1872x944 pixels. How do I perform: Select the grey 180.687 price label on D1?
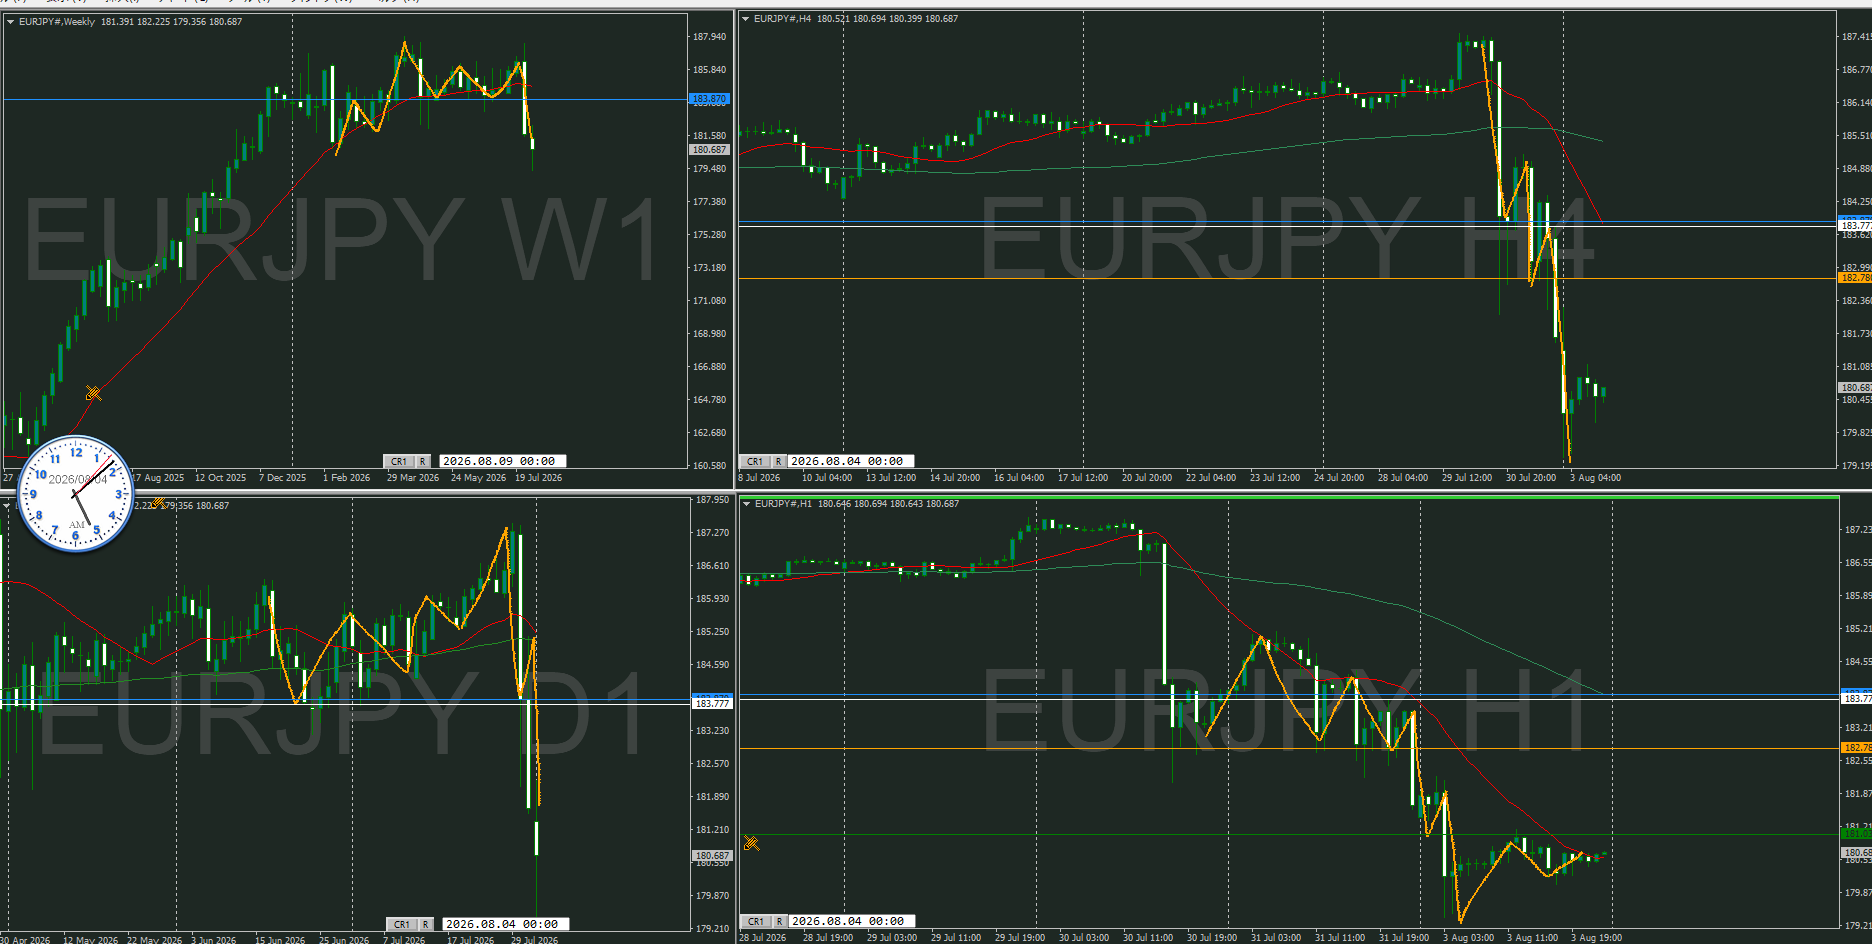click(x=712, y=856)
